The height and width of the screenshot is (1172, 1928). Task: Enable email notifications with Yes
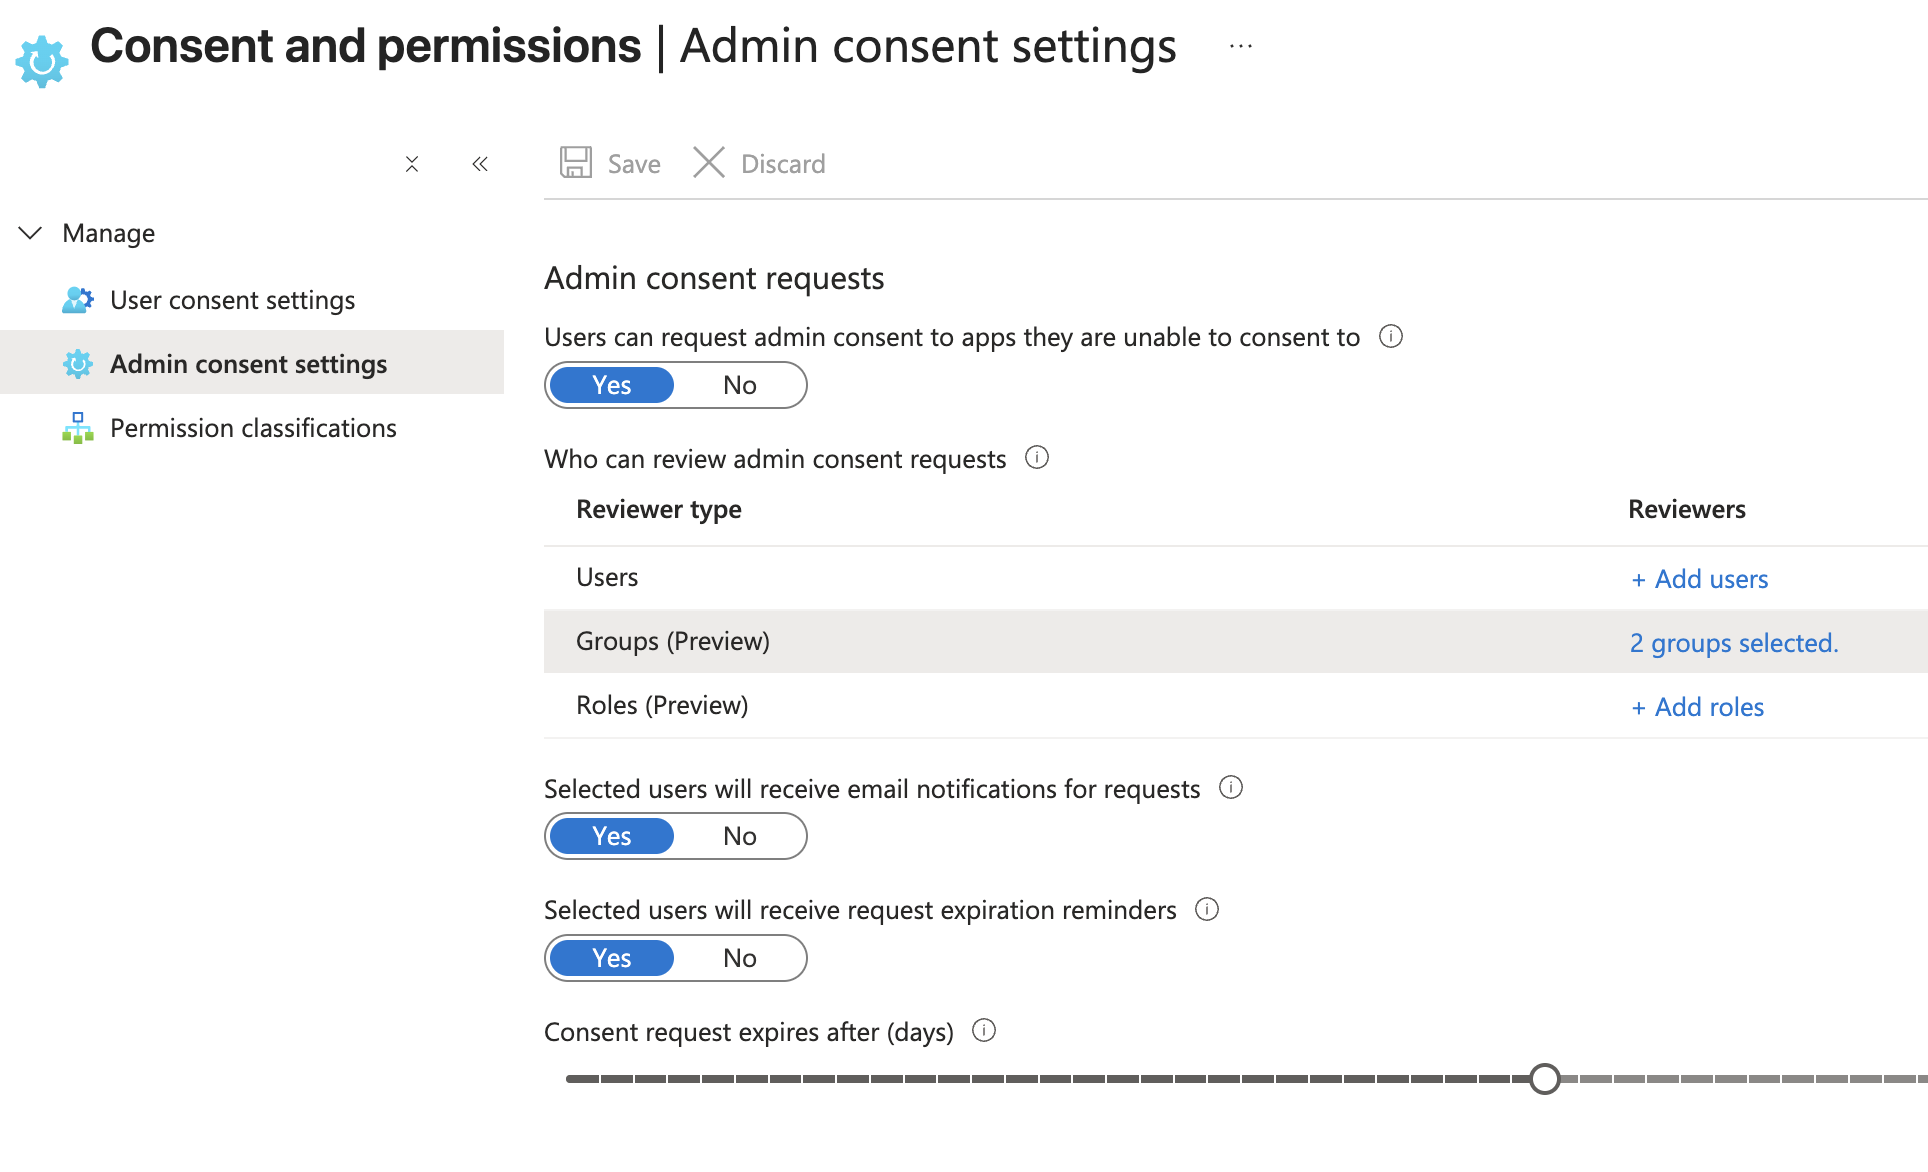click(612, 836)
